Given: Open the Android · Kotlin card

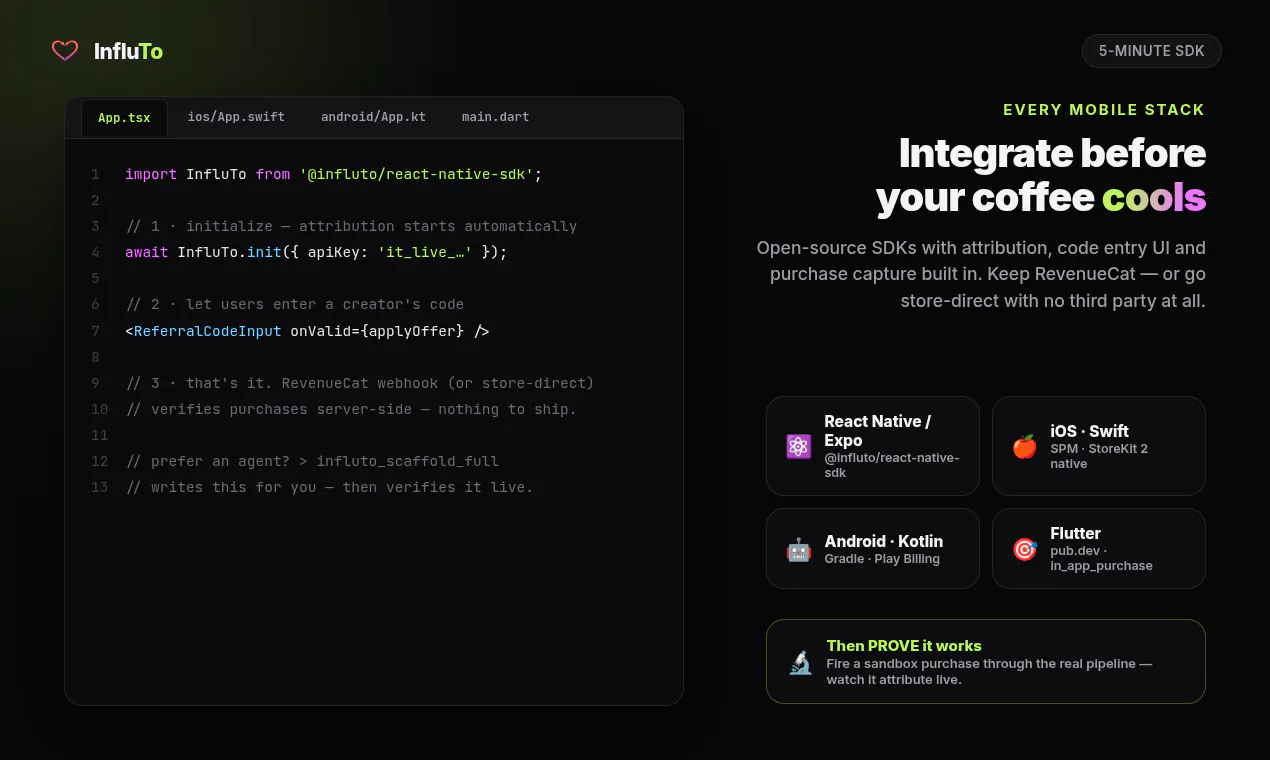Looking at the screenshot, I should click(x=873, y=549).
